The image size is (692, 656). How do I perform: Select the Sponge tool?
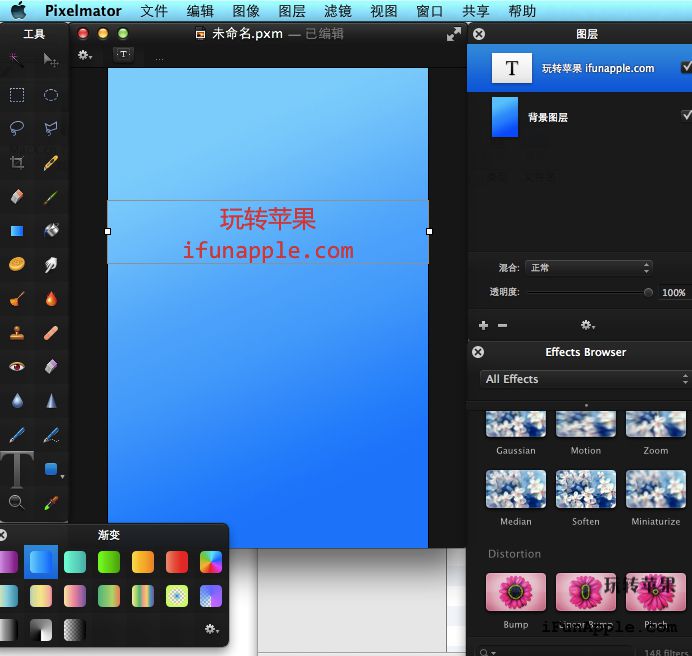17,264
